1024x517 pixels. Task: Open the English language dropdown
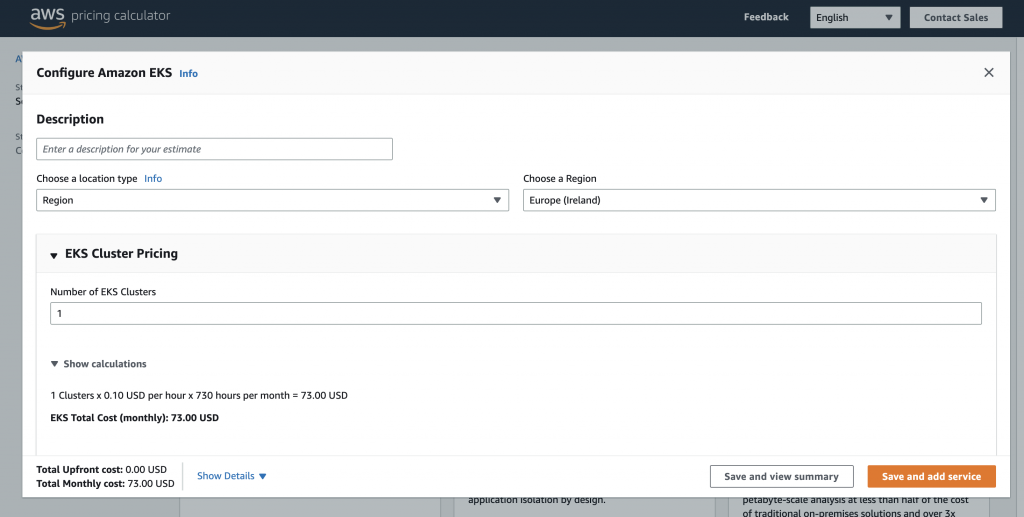point(855,17)
